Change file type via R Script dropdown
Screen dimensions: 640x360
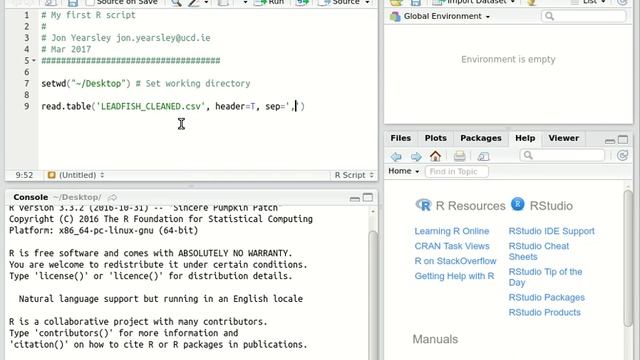(354, 175)
